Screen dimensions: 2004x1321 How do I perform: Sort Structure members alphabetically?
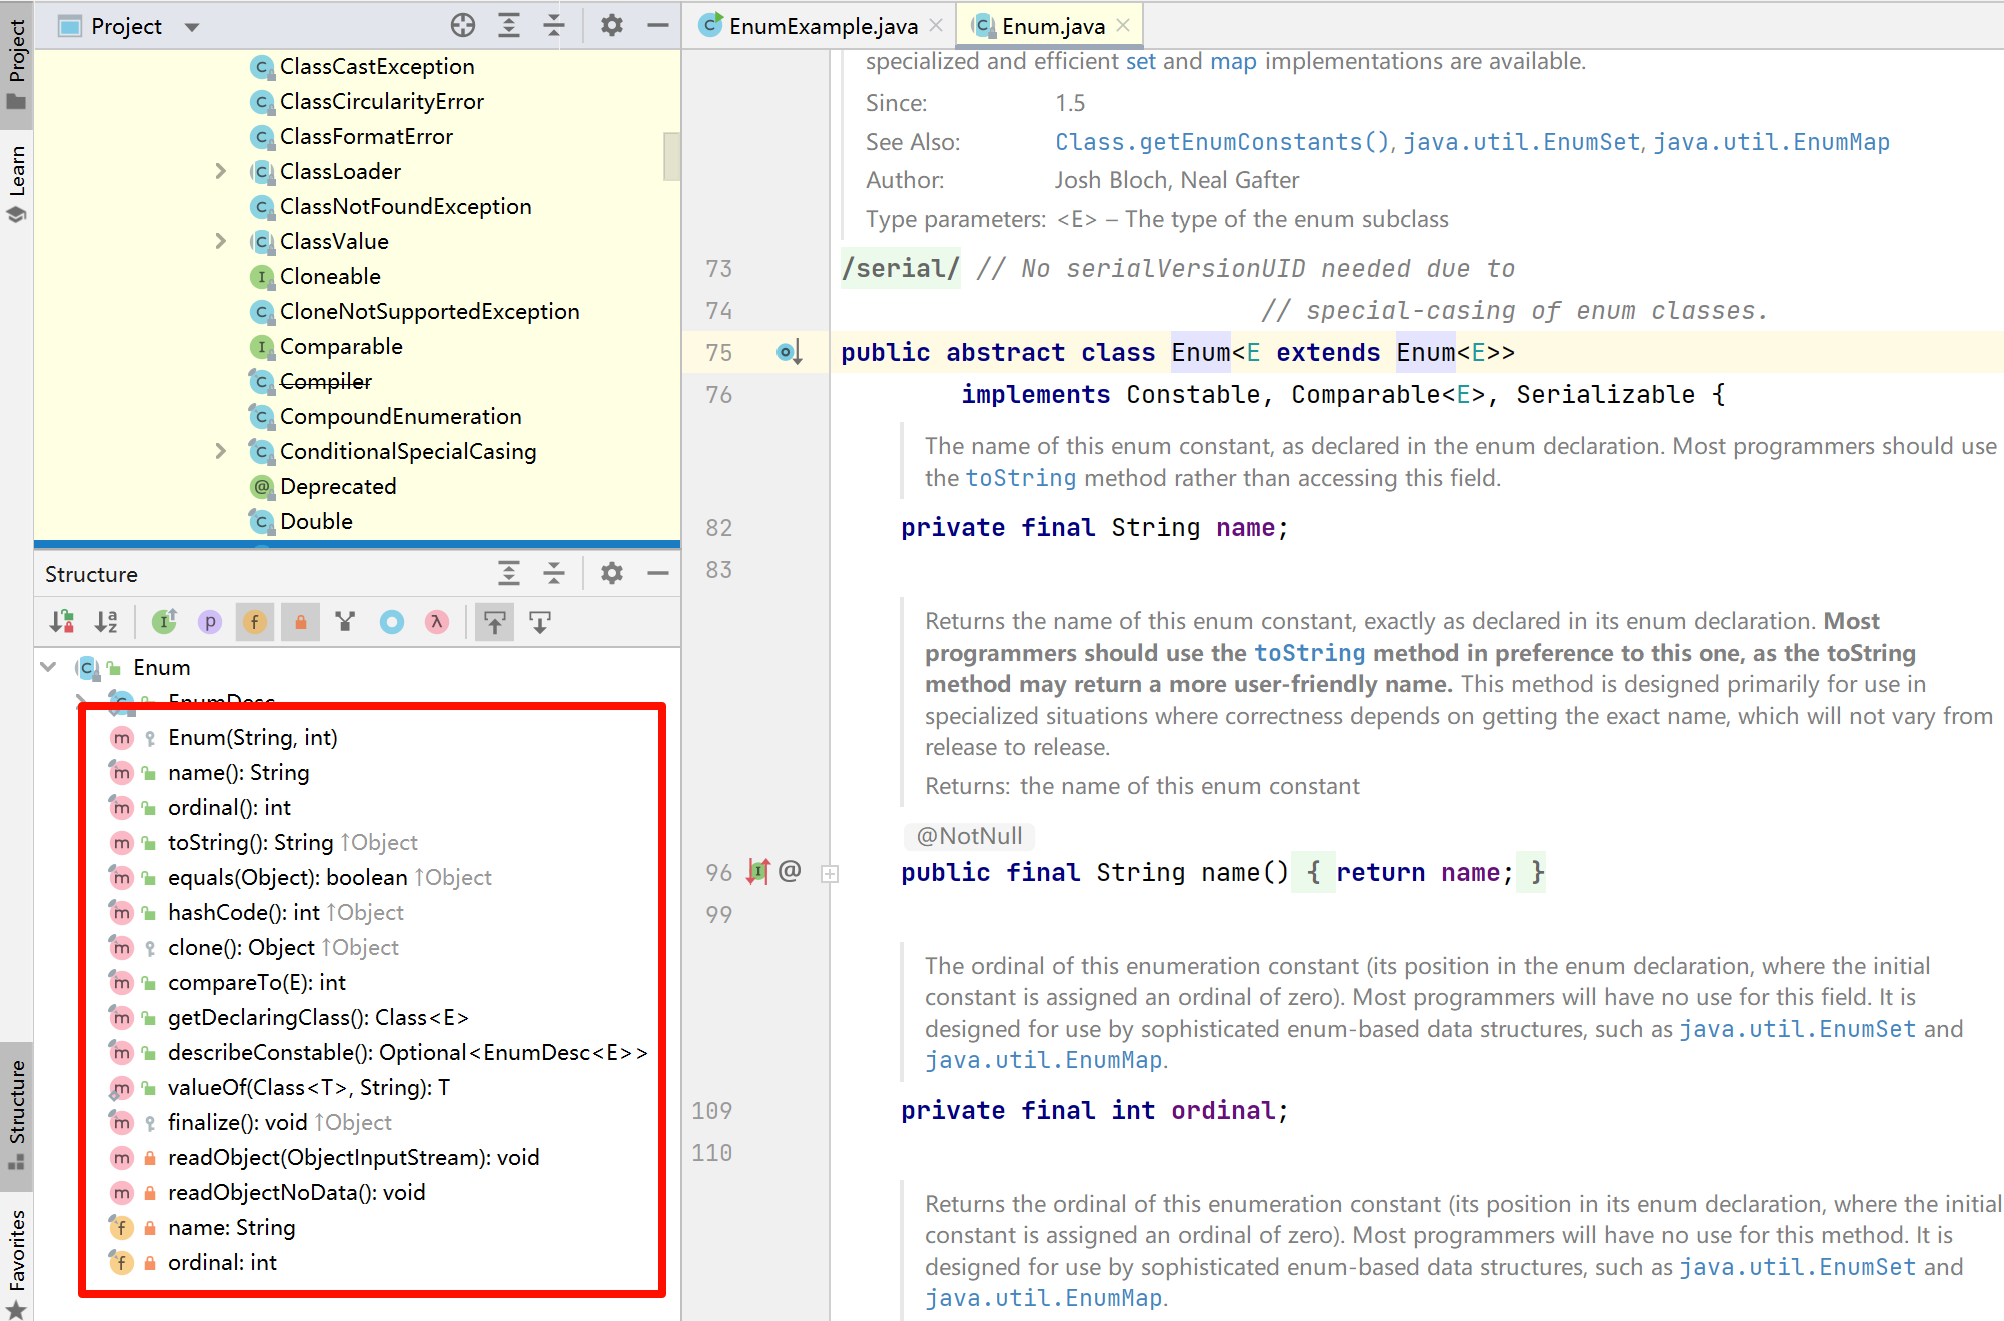click(107, 621)
